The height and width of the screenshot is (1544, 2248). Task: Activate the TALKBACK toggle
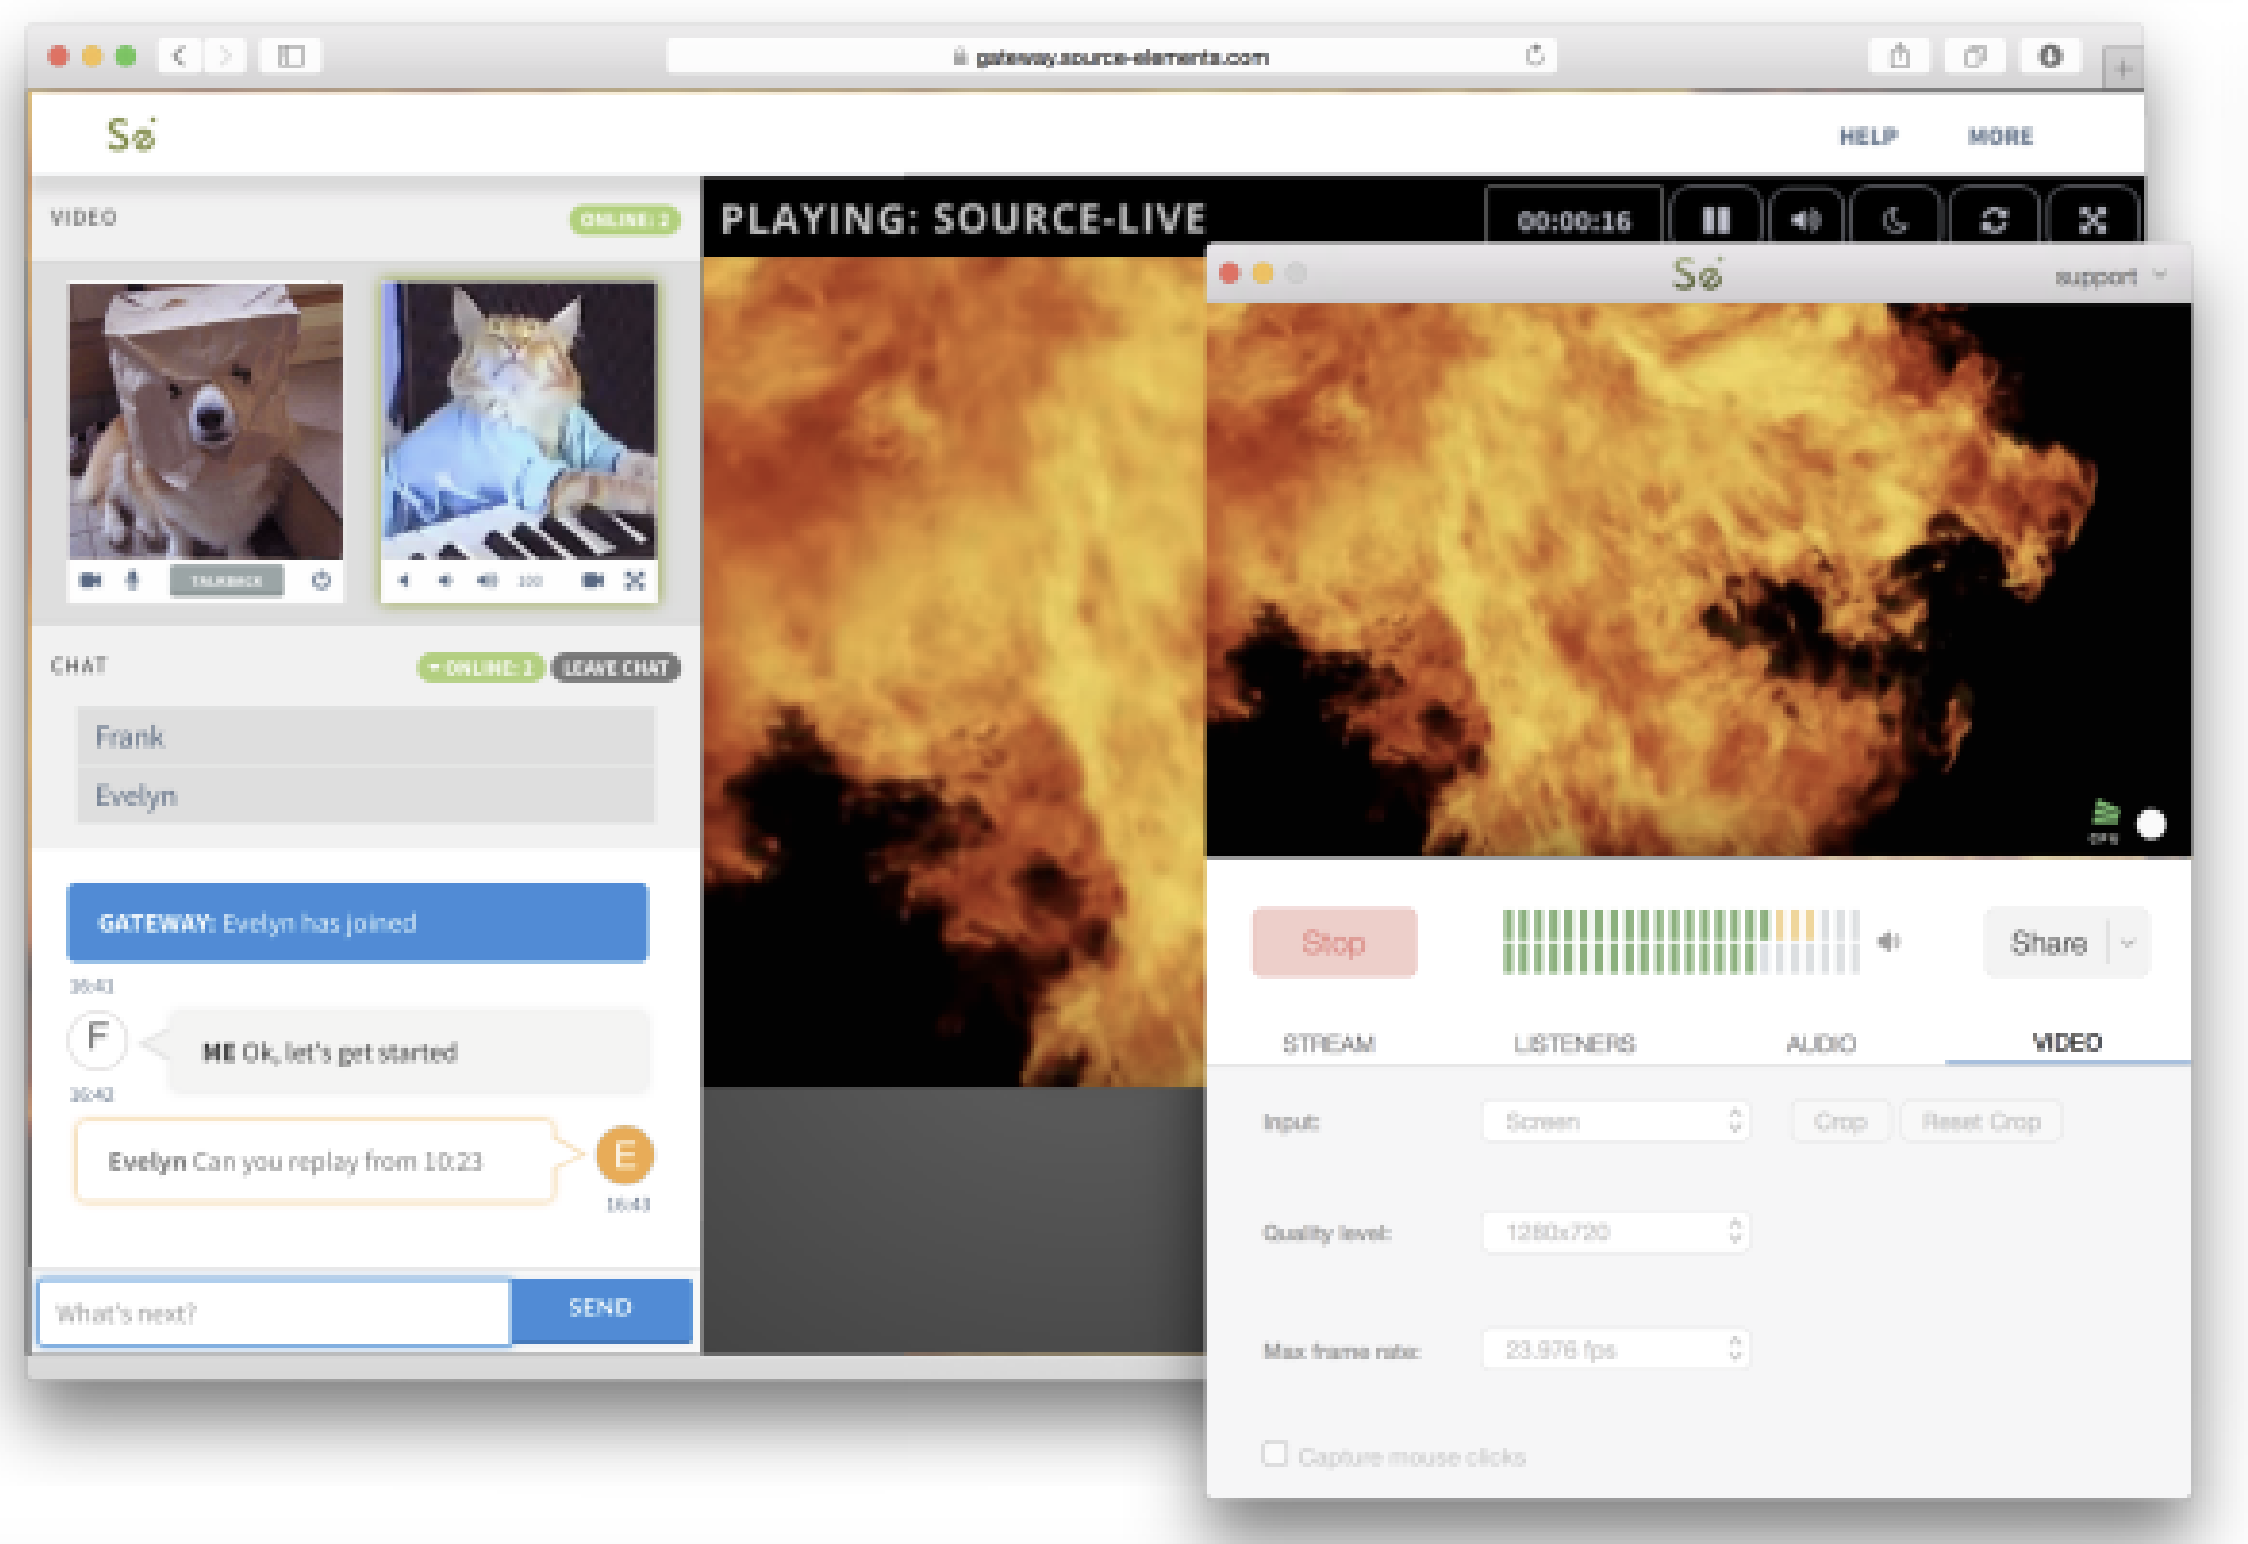[x=226, y=580]
